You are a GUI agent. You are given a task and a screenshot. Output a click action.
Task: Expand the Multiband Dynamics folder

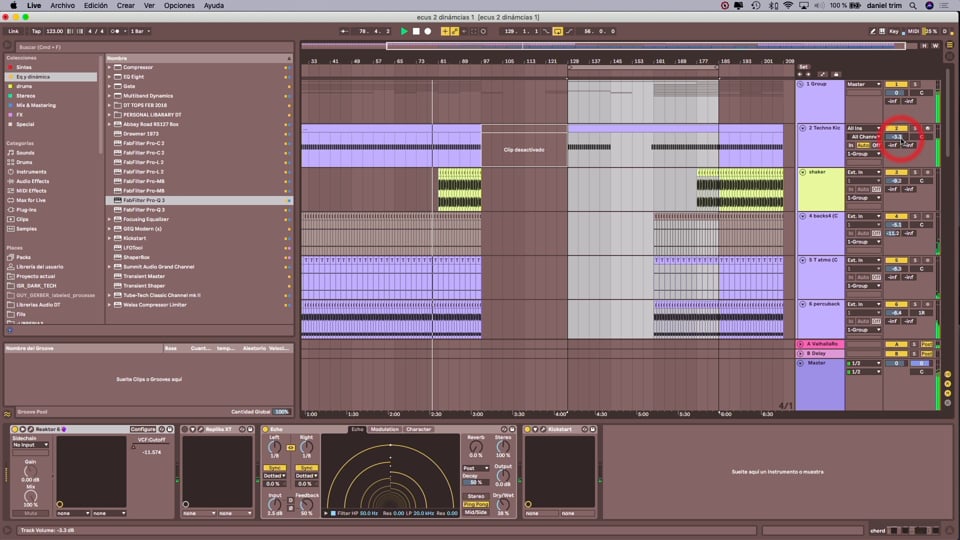[x=110, y=96]
